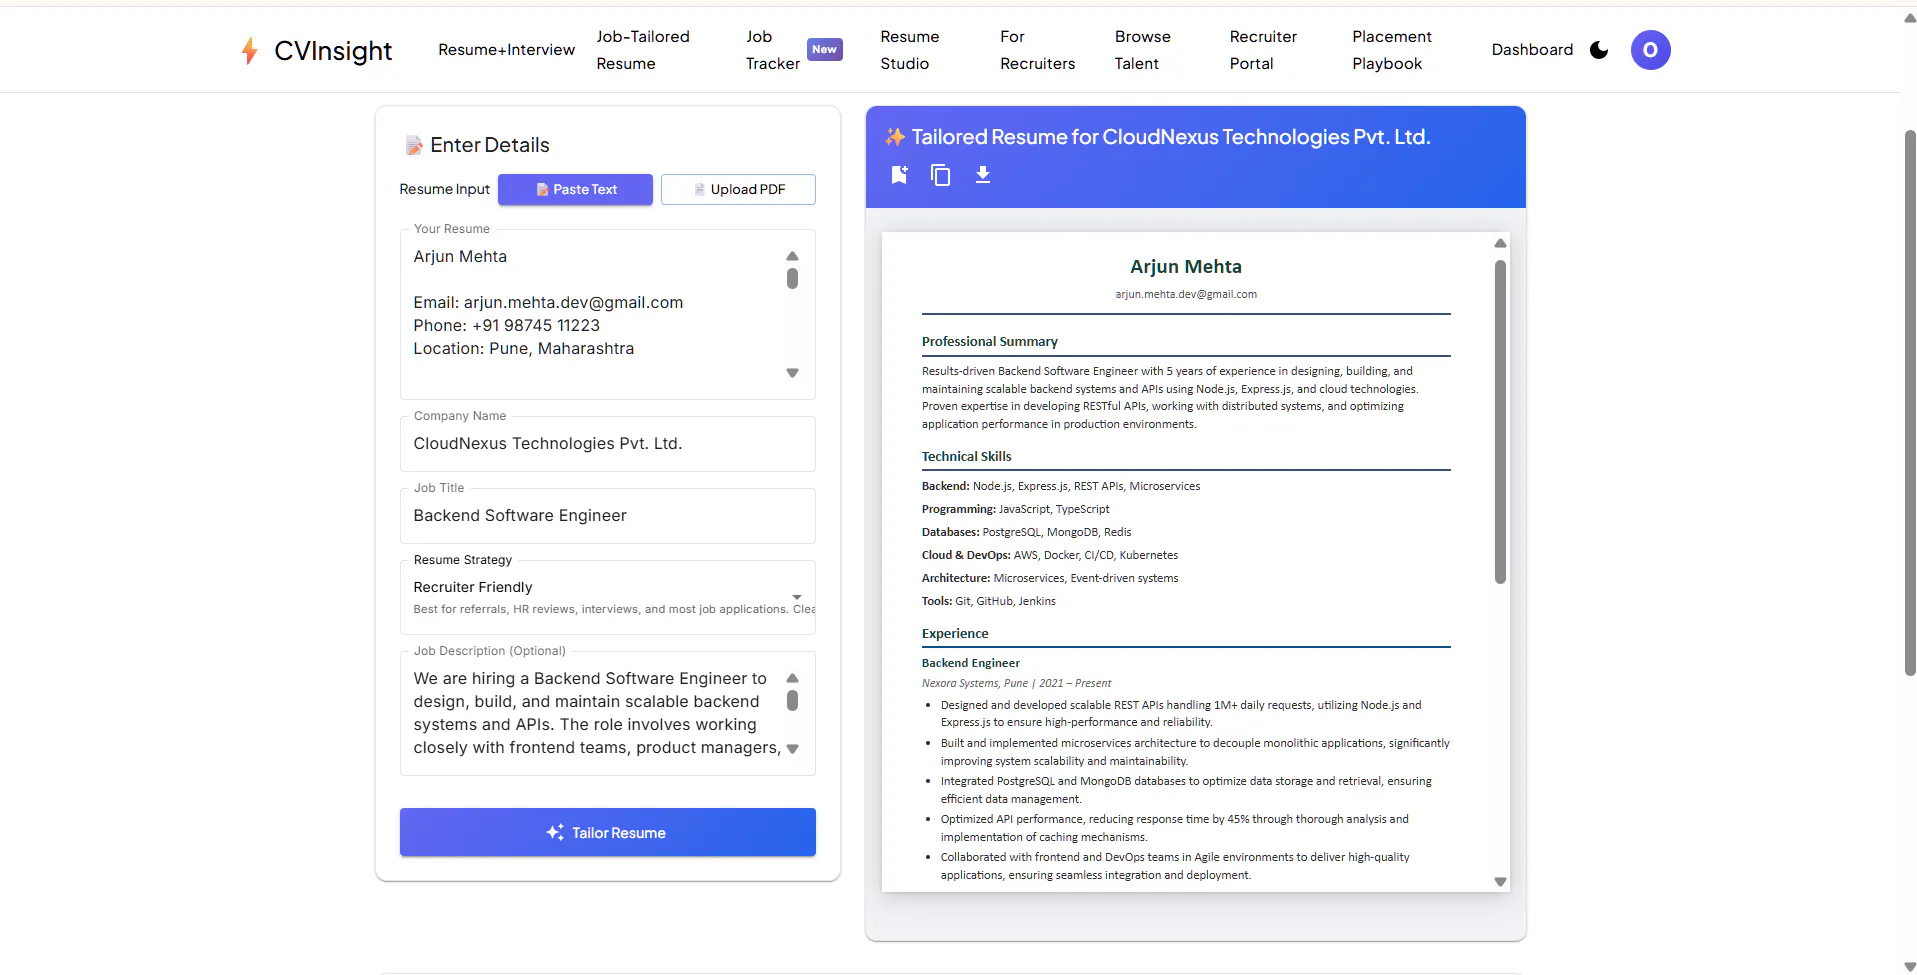
Task: Click resume preview scroll up arrow
Action: coord(1500,243)
